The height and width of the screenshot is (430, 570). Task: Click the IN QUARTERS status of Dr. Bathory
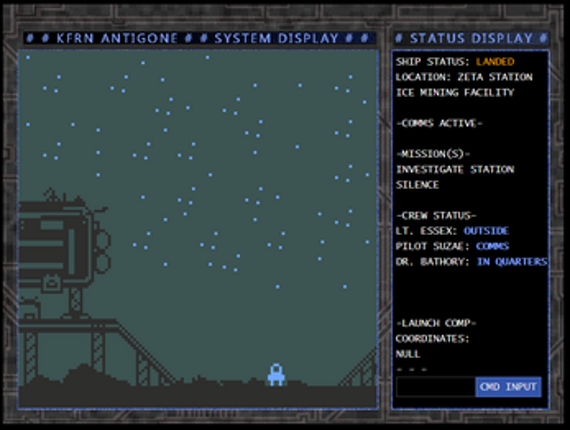pyautogui.click(x=512, y=262)
